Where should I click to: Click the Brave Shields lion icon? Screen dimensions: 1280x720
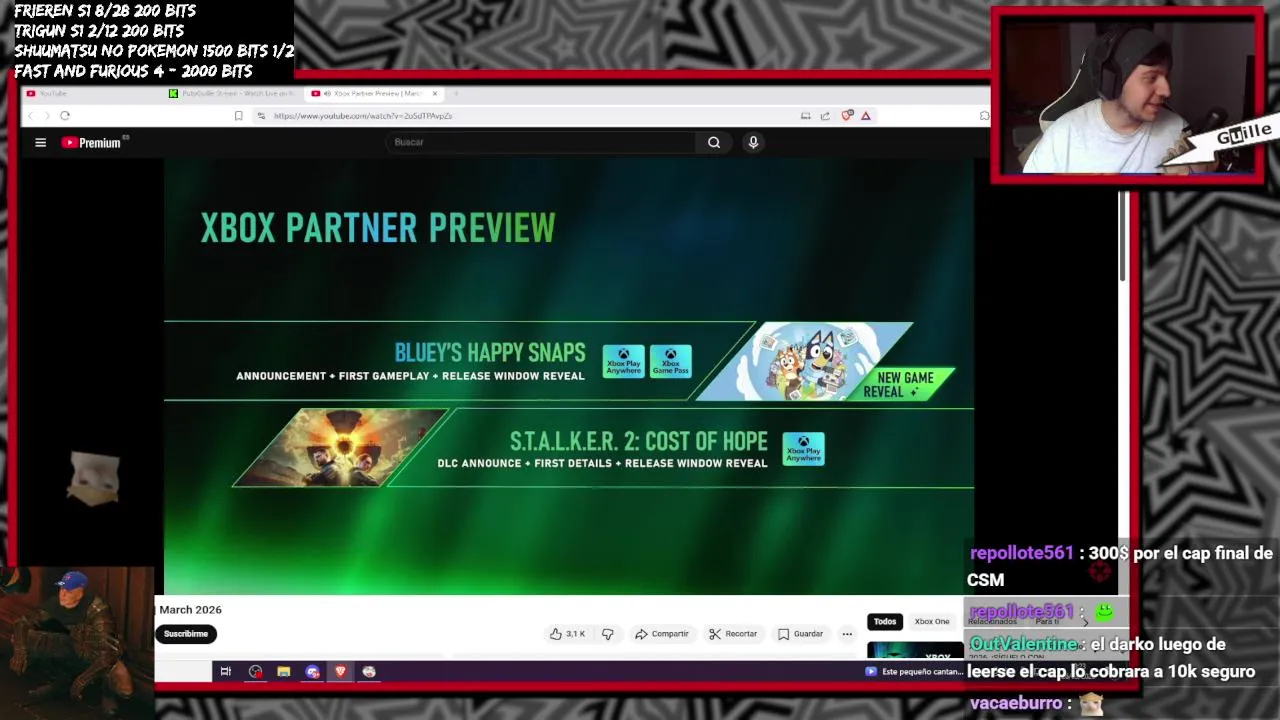click(848, 116)
